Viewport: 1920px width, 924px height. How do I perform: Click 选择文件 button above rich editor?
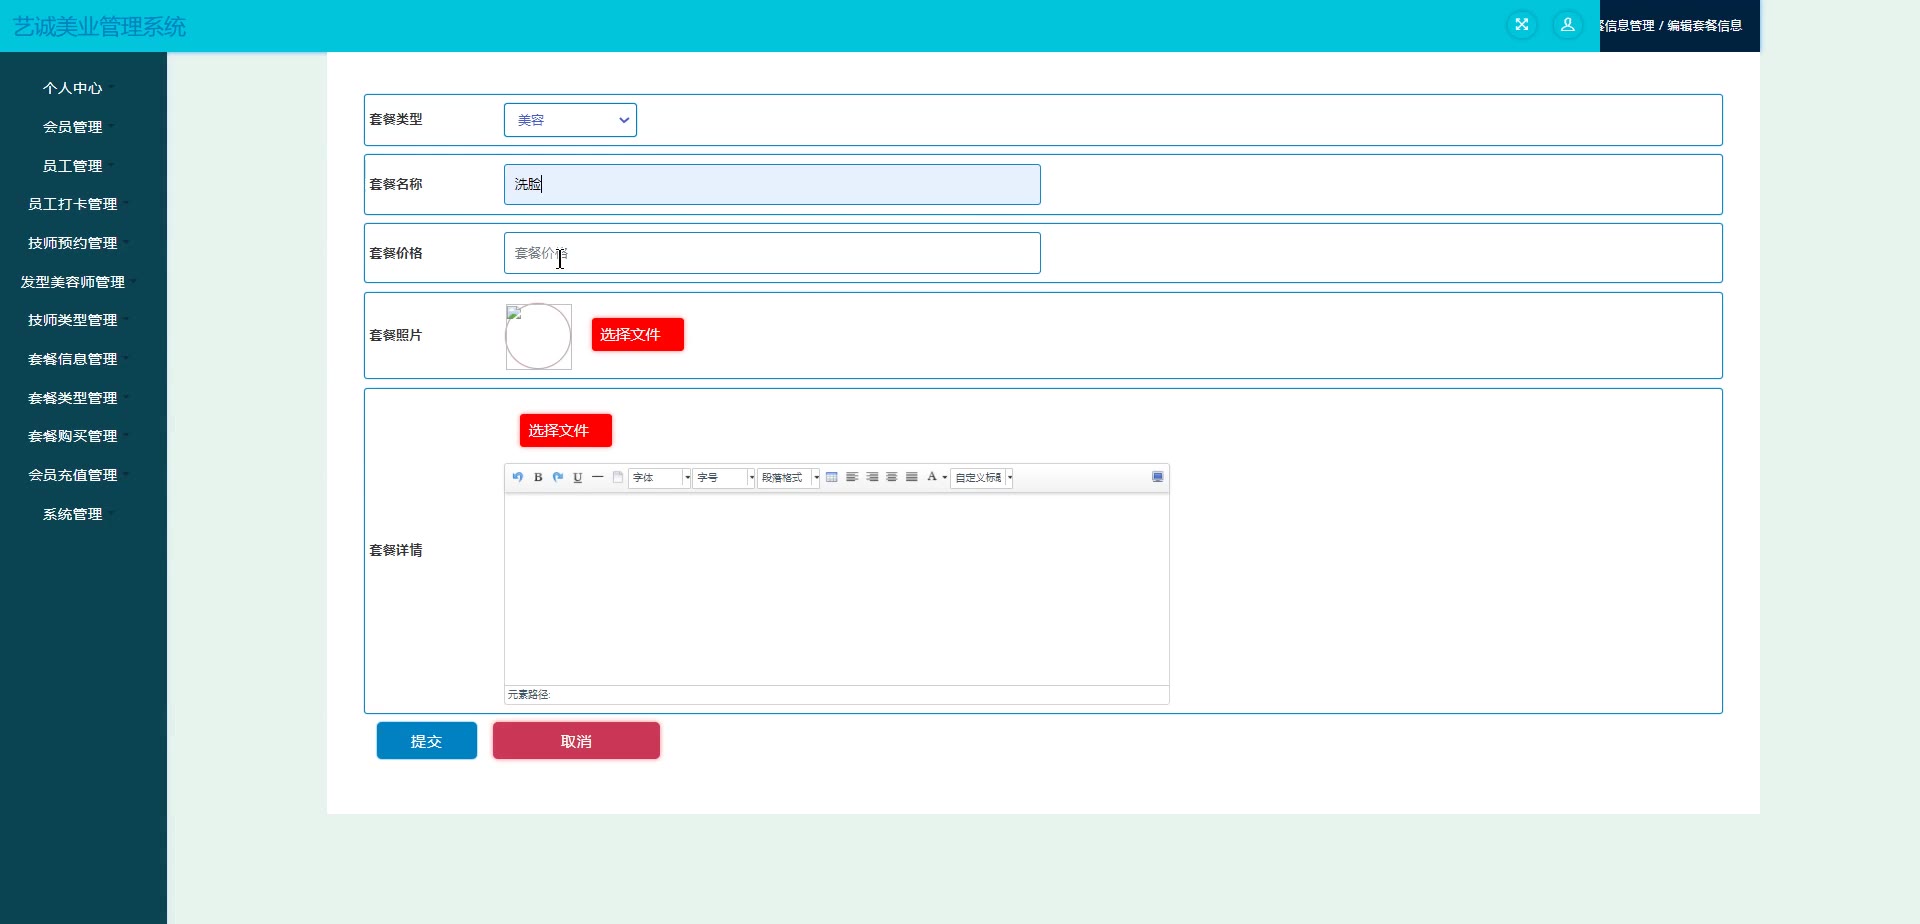pyautogui.click(x=566, y=431)
